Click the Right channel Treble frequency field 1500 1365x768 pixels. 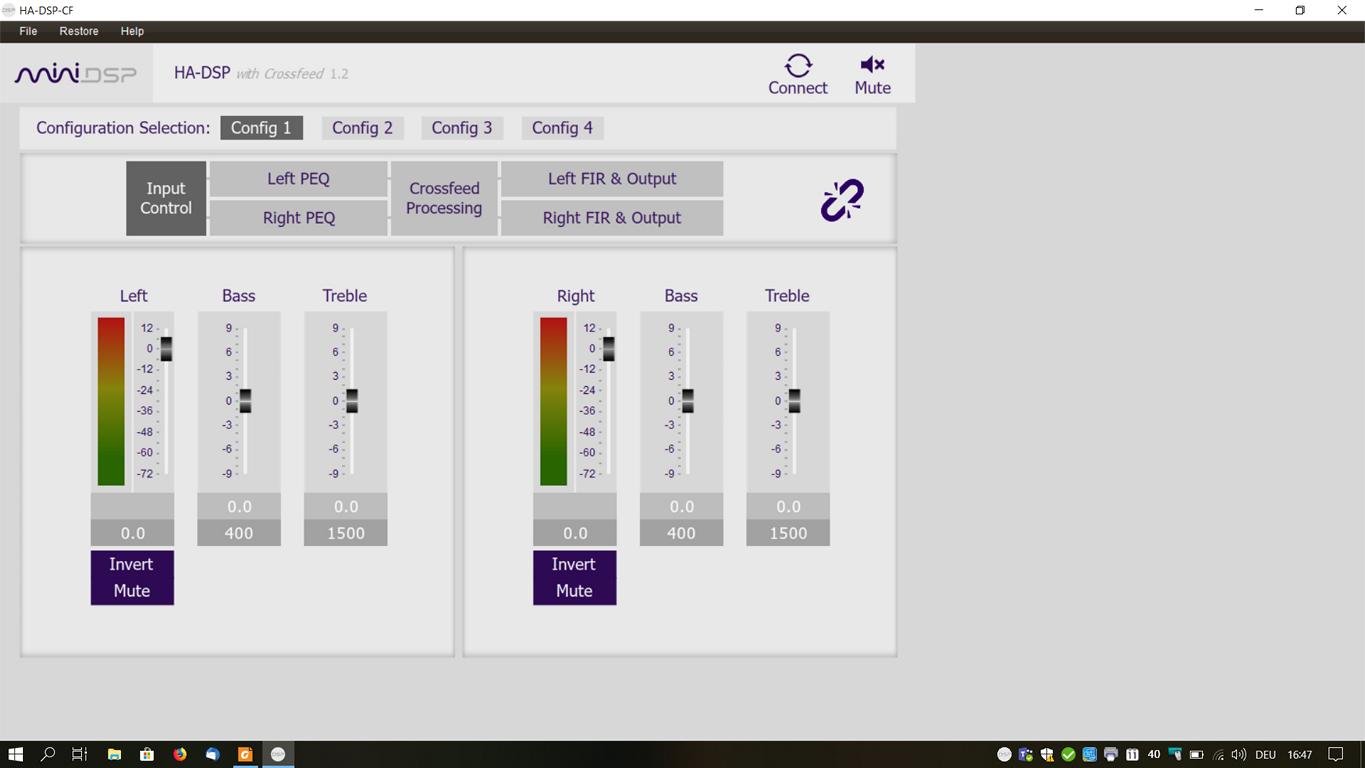point(788,533)
